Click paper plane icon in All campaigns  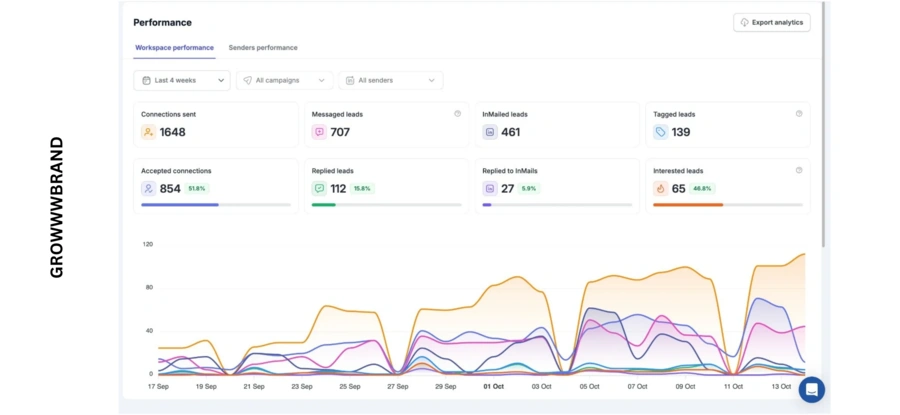coord(247,80)
